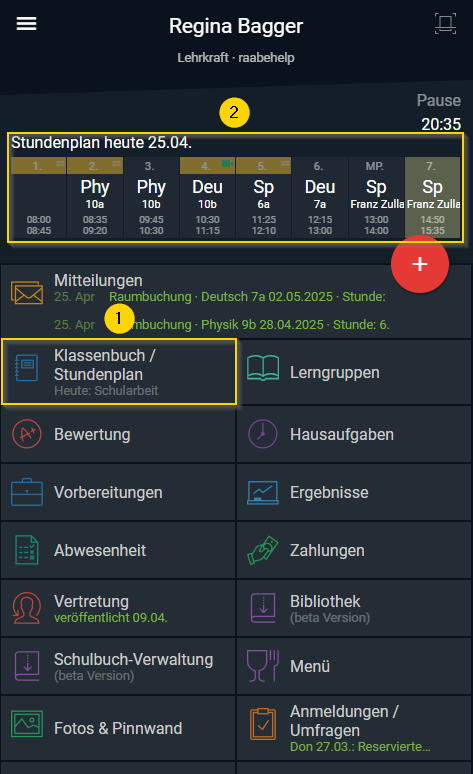Screen dimensions: 473x774
Task: Open the Schulbuch-Verwaltung tile
Action: pyautogui.click(x=118, y=666)
